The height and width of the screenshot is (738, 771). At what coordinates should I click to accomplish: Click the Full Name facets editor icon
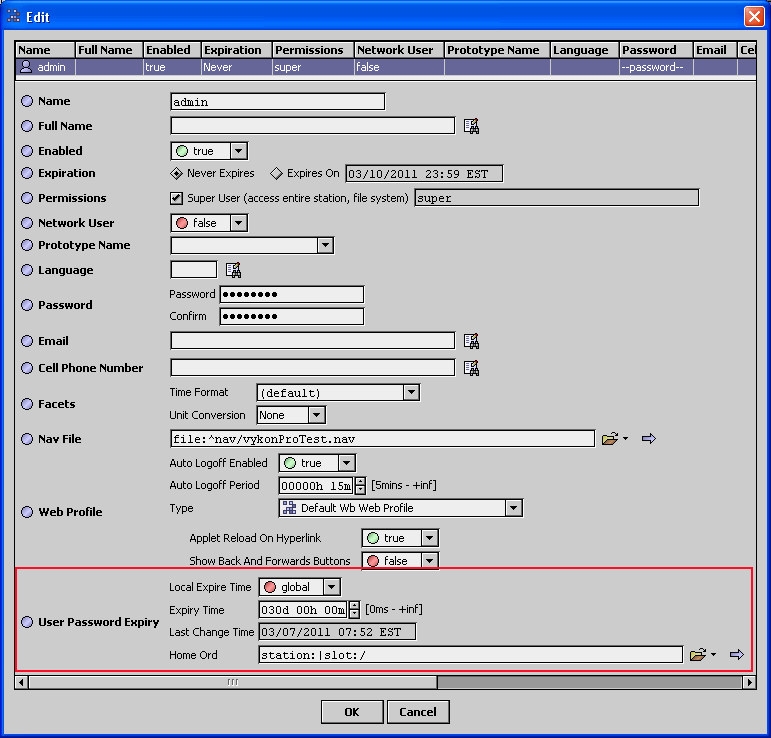(471, 126)
